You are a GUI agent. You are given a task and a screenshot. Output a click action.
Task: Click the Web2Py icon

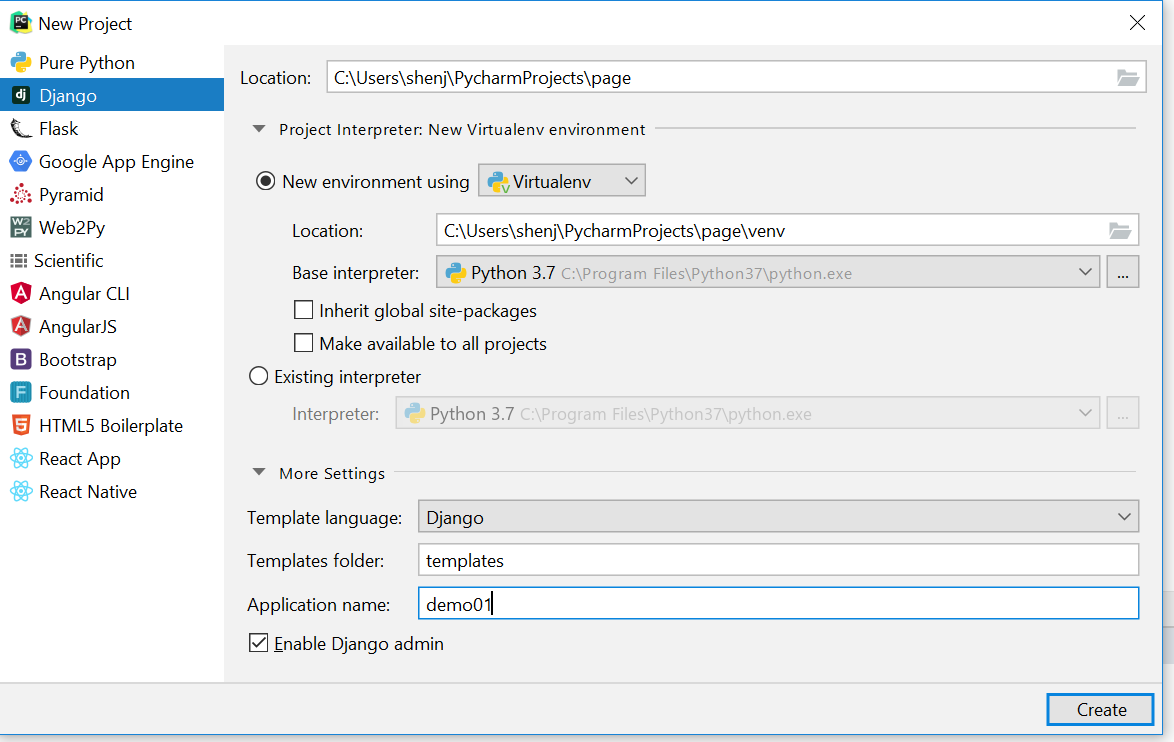pyautogui.click(x=20, y=228)
